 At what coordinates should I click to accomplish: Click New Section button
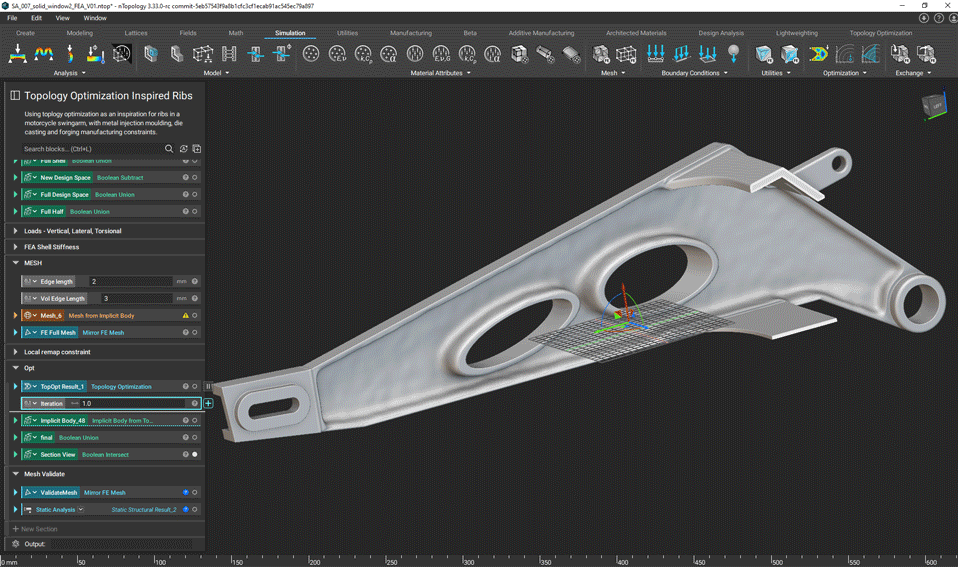pyautogui.click(x=35, y=528)
